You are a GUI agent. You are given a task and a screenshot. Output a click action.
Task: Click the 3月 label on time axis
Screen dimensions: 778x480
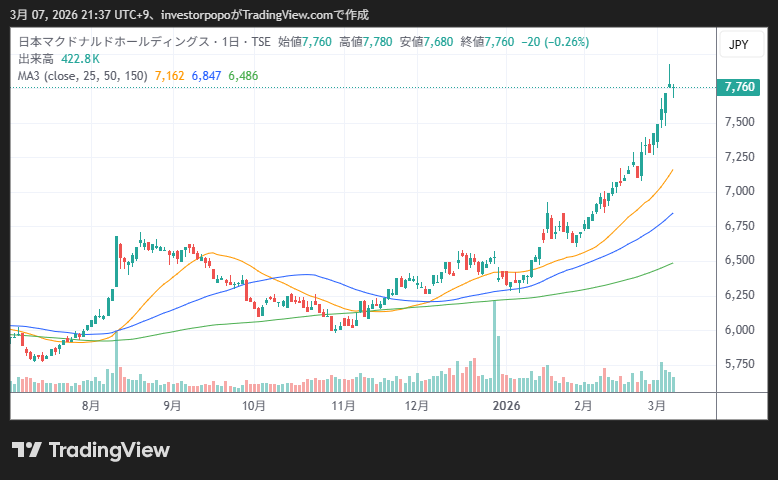[656, 406]
